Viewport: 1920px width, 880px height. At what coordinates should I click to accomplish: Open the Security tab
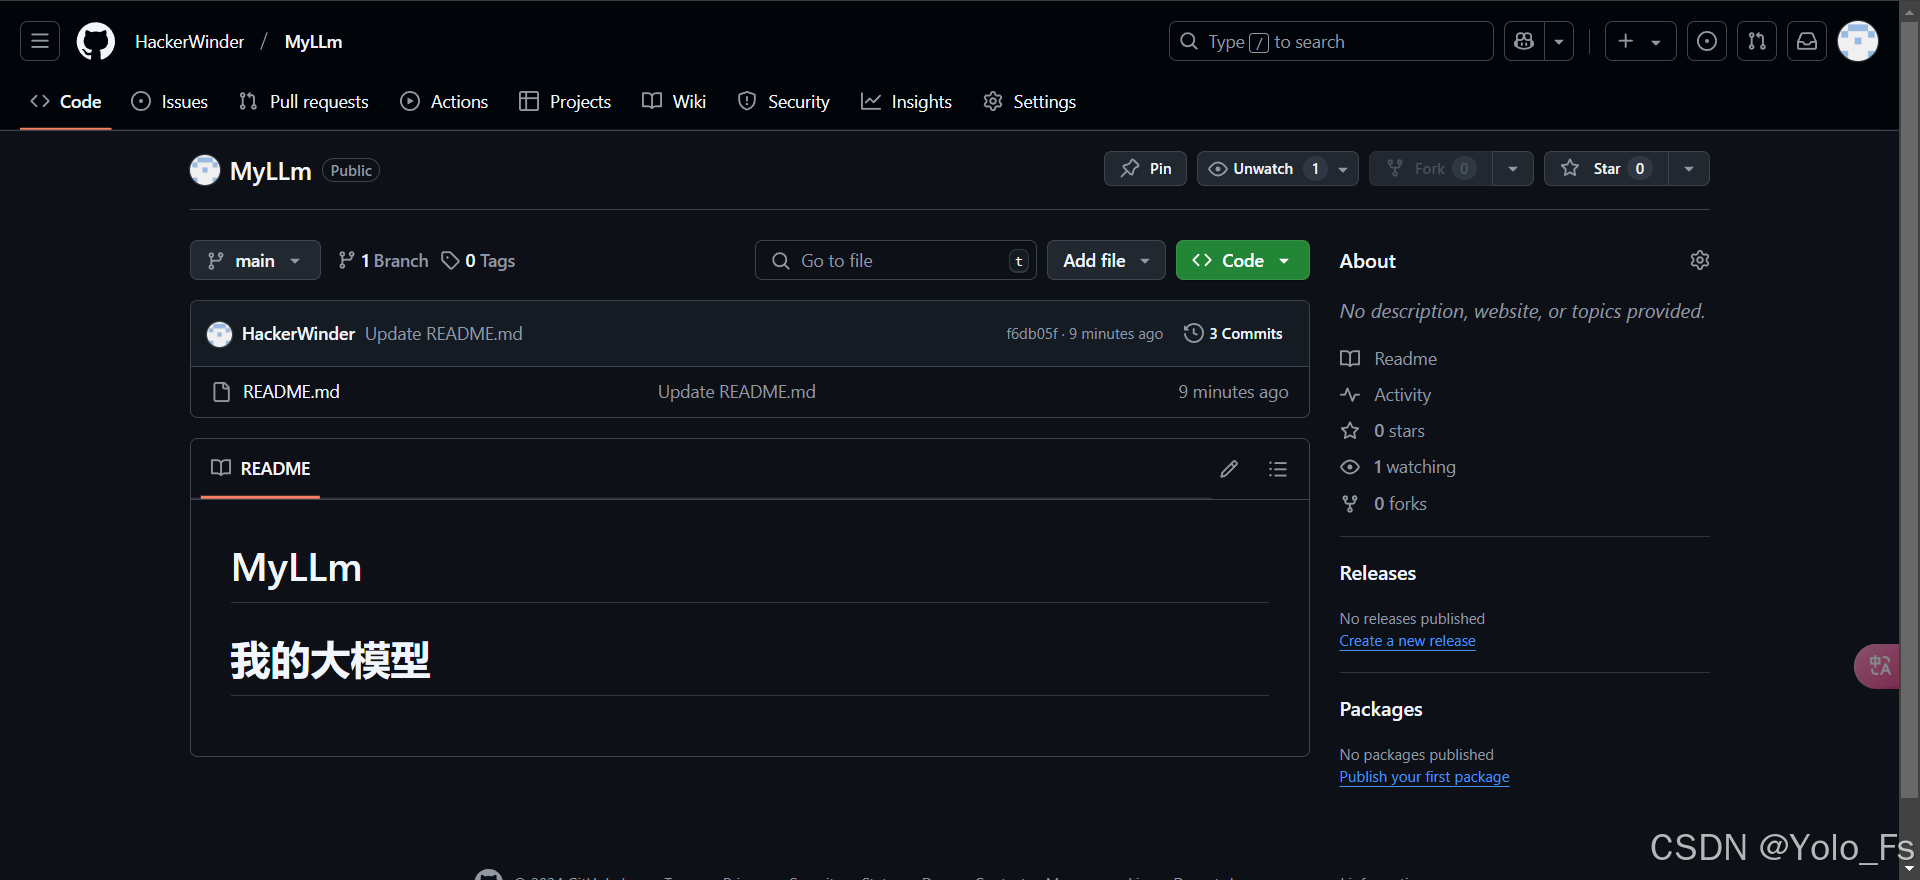click(784, 101)
